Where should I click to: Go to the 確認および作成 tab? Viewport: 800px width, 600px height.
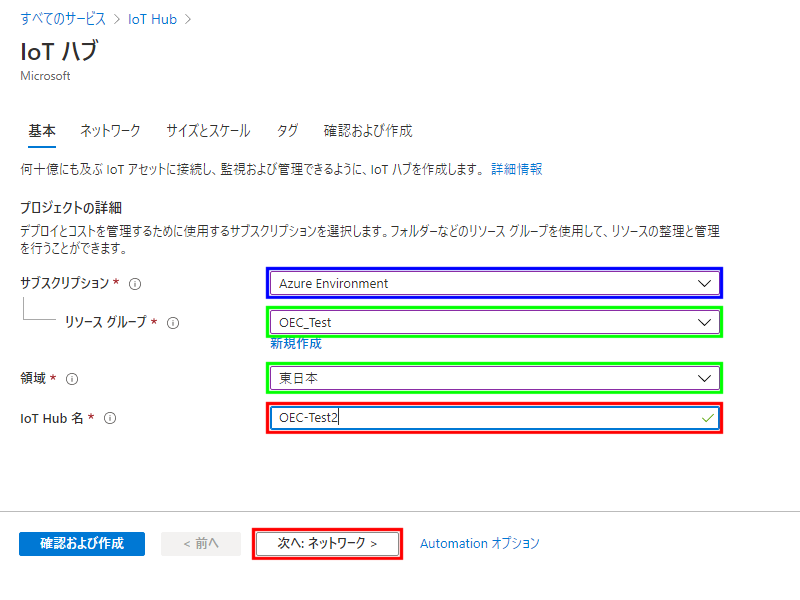pyautogui.click(x=368, y=131)
